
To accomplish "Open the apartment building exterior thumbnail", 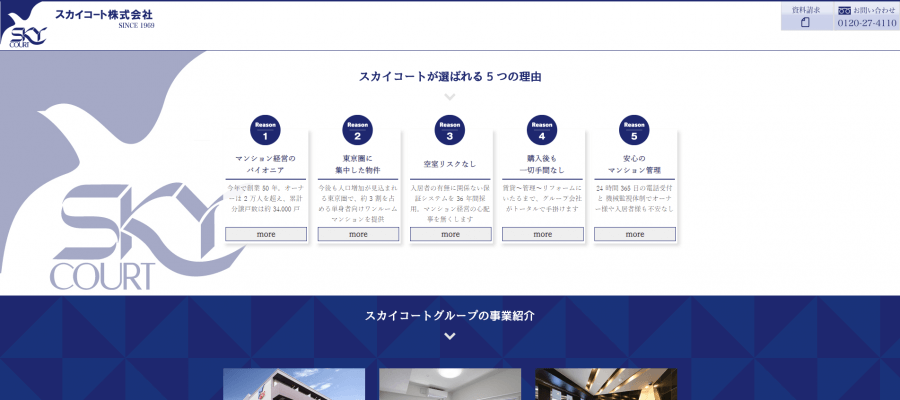I will coord(294,384).
